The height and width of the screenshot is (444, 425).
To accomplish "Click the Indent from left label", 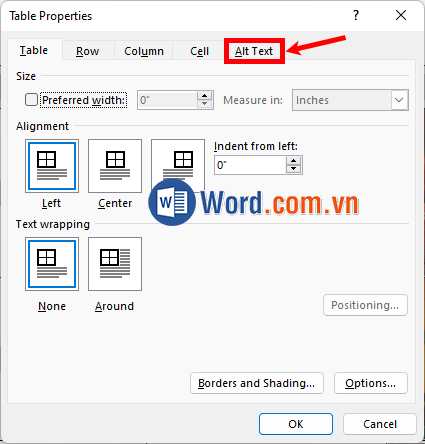I will pyautogui.click(x=256, y=146).
